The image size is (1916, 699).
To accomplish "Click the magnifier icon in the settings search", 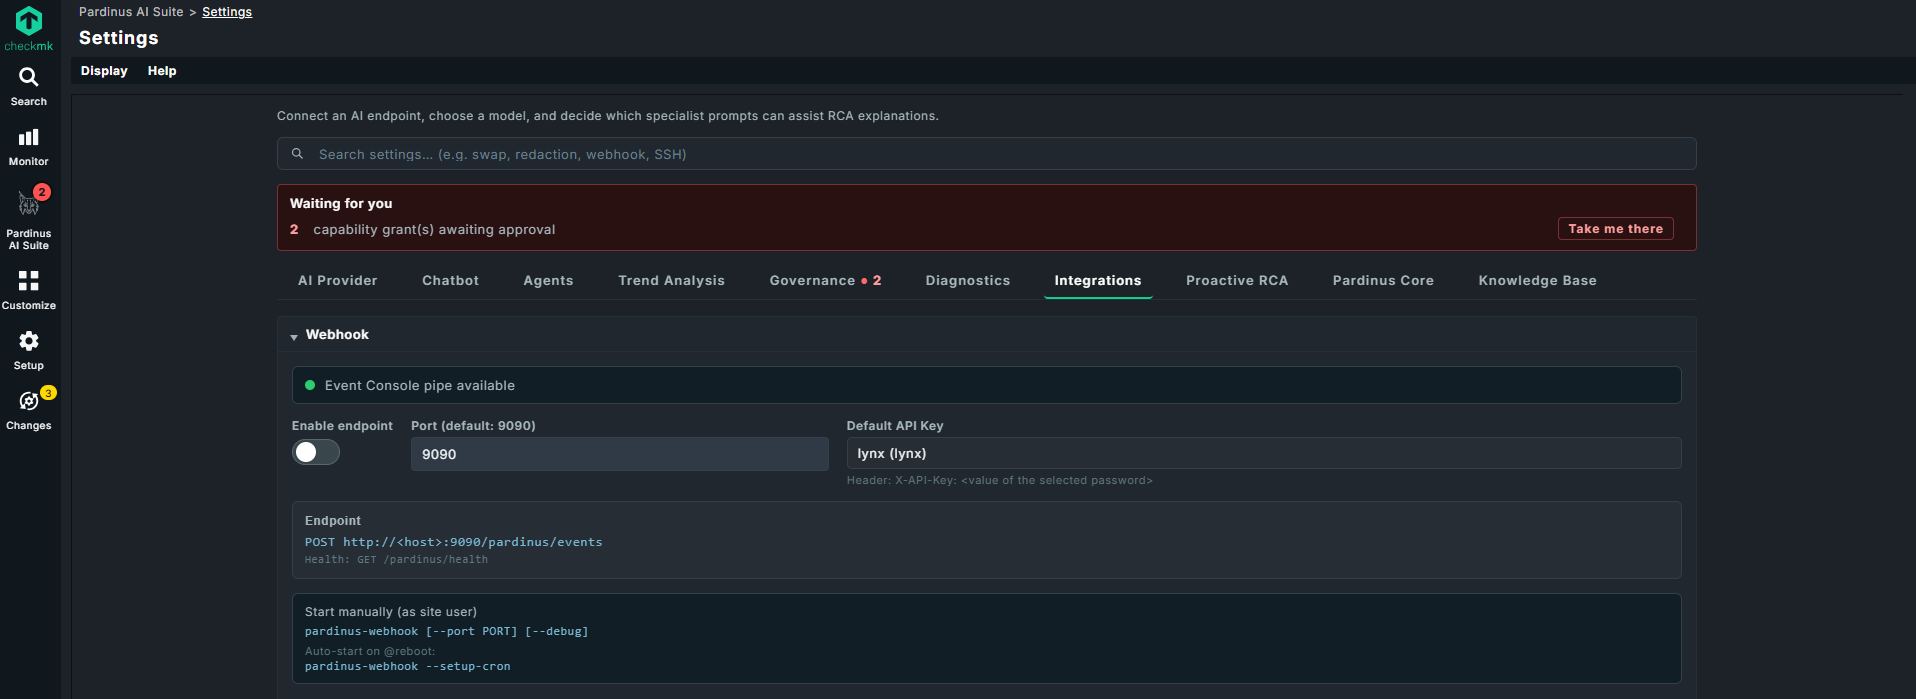I will coord(297,154).
